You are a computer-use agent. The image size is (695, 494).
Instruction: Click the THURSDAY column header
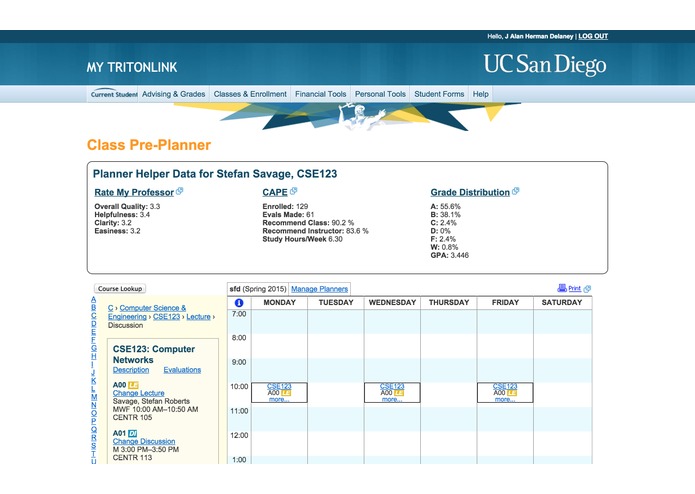pos(449,303)
